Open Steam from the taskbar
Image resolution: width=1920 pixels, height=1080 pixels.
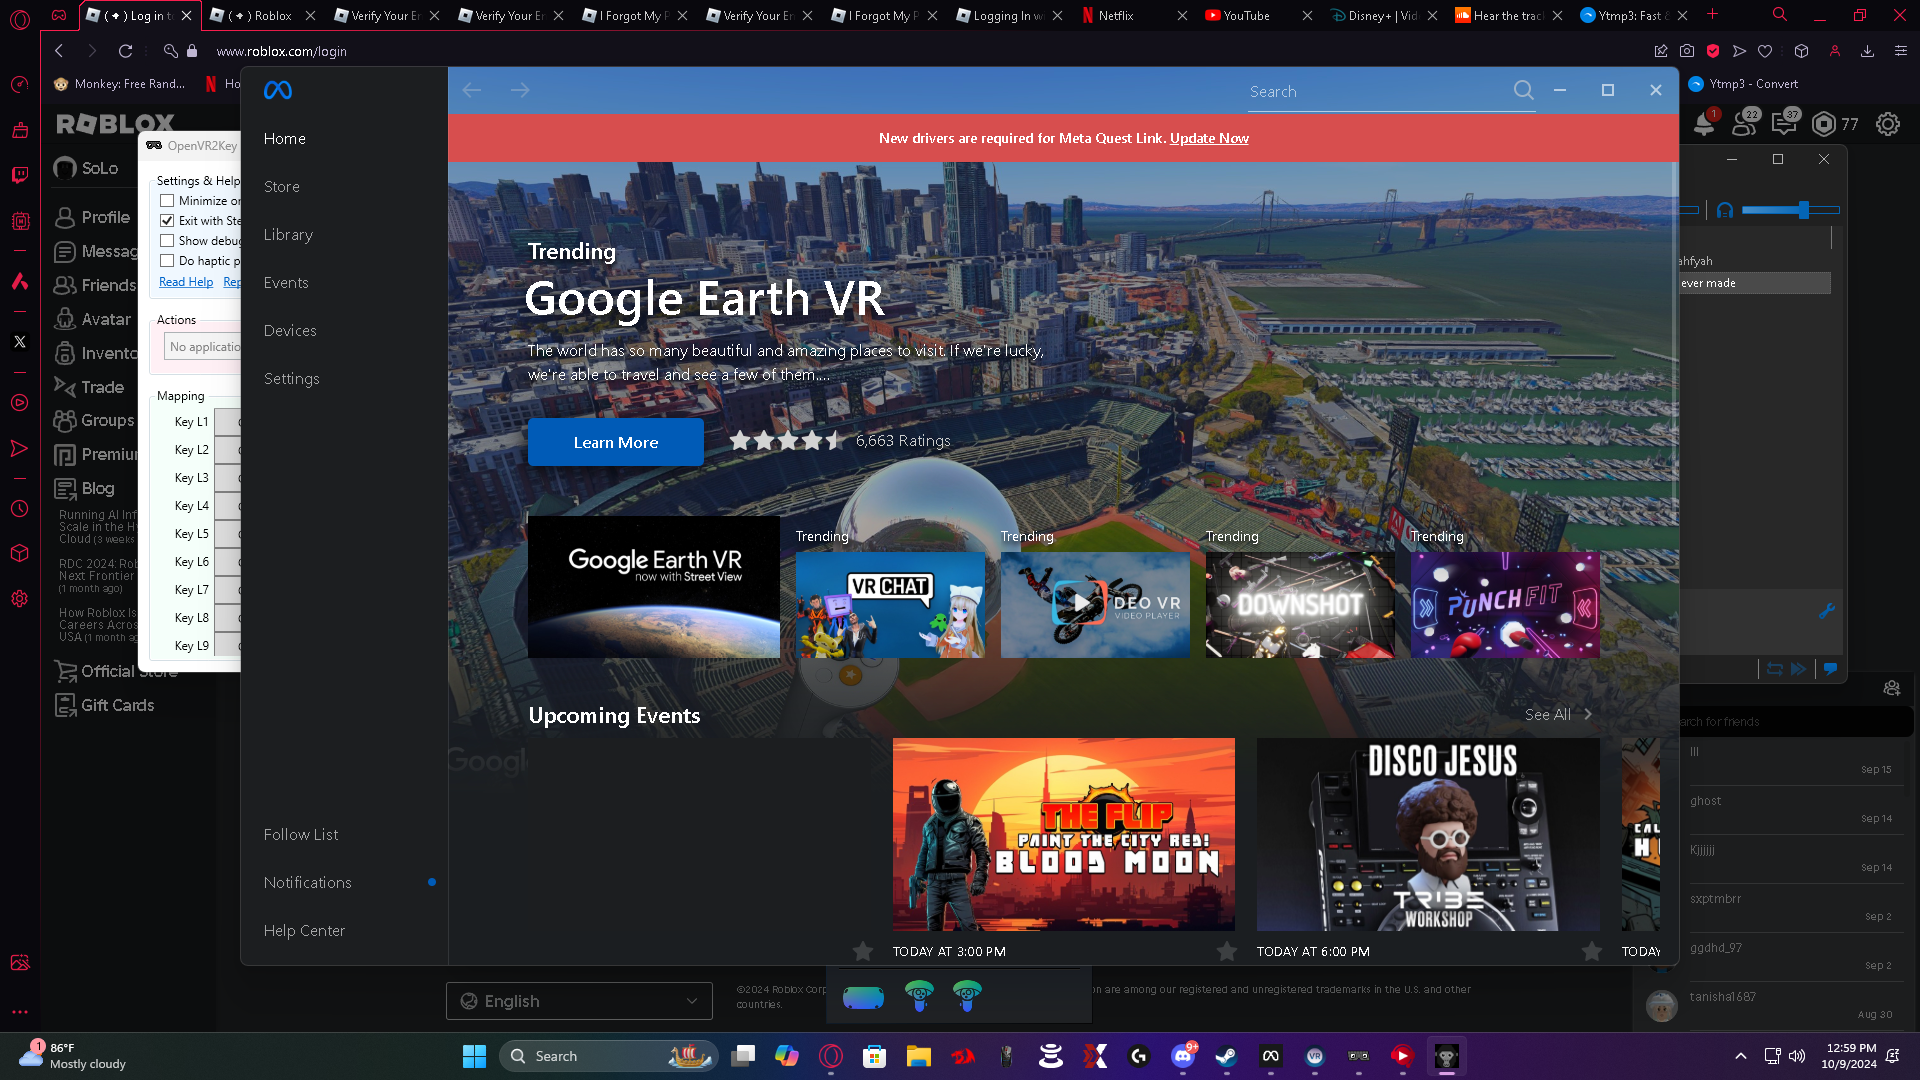[x=1226, y=1056]
